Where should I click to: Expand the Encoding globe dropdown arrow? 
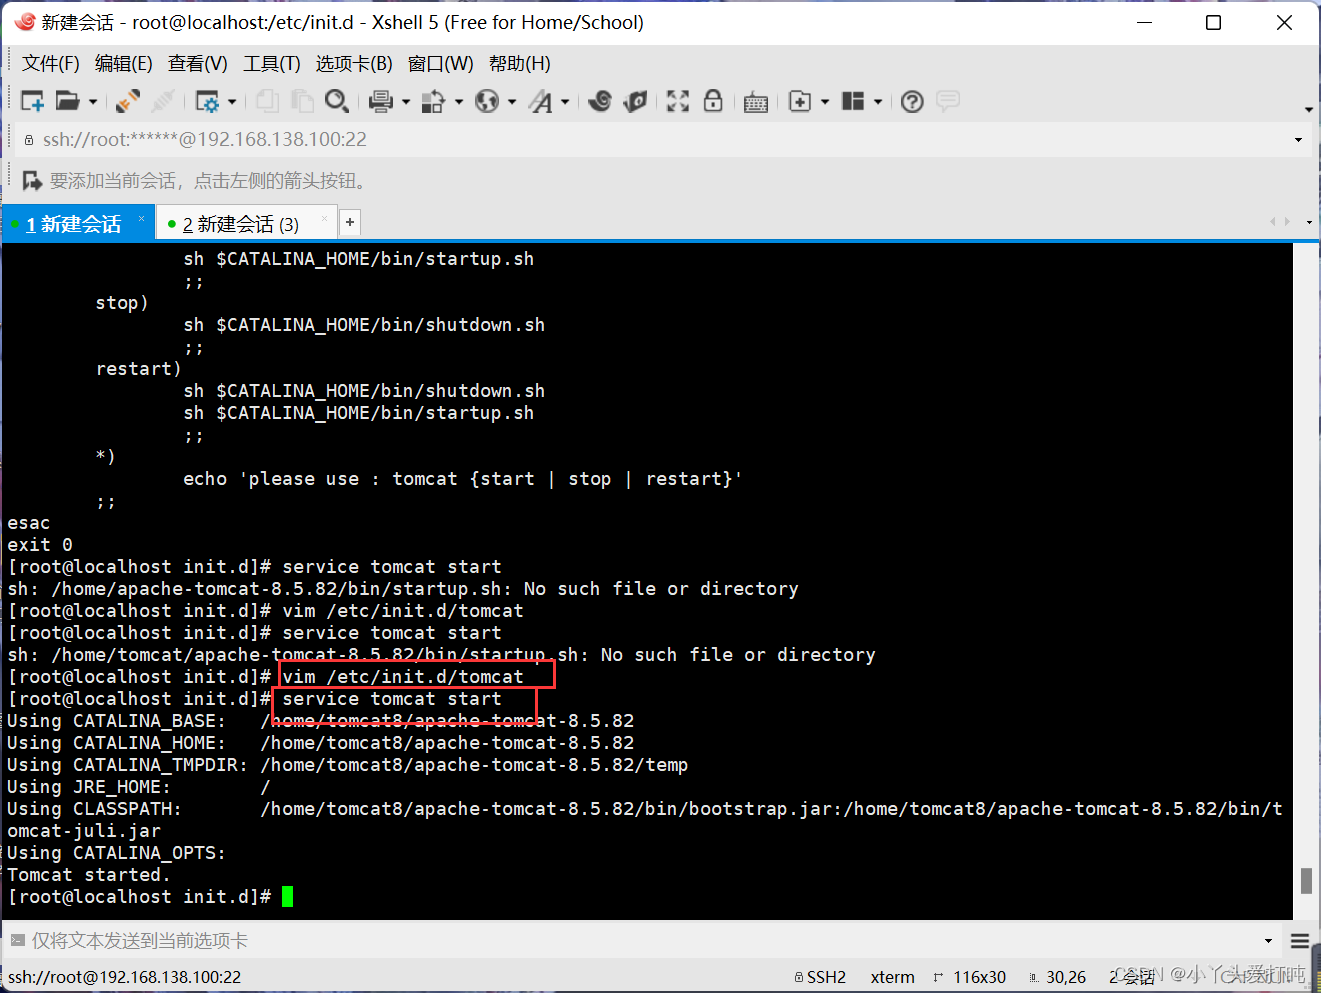[x=512, y=102]
